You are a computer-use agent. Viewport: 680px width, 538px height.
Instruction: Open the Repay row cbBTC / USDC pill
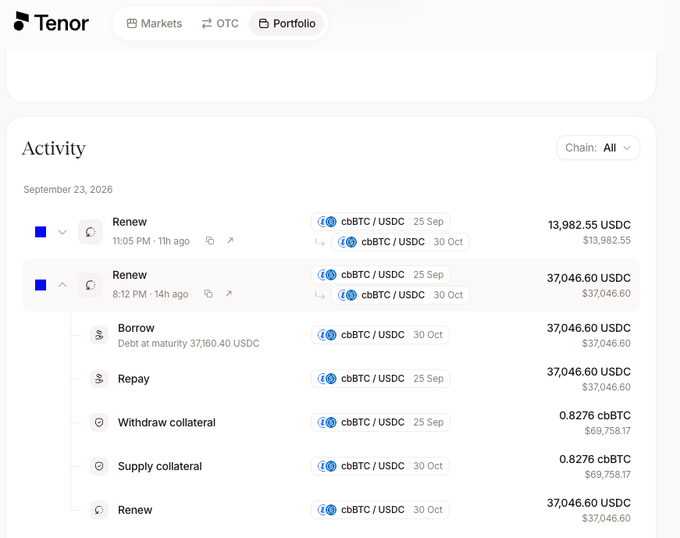pyautogui.click(x=380, y=379)
